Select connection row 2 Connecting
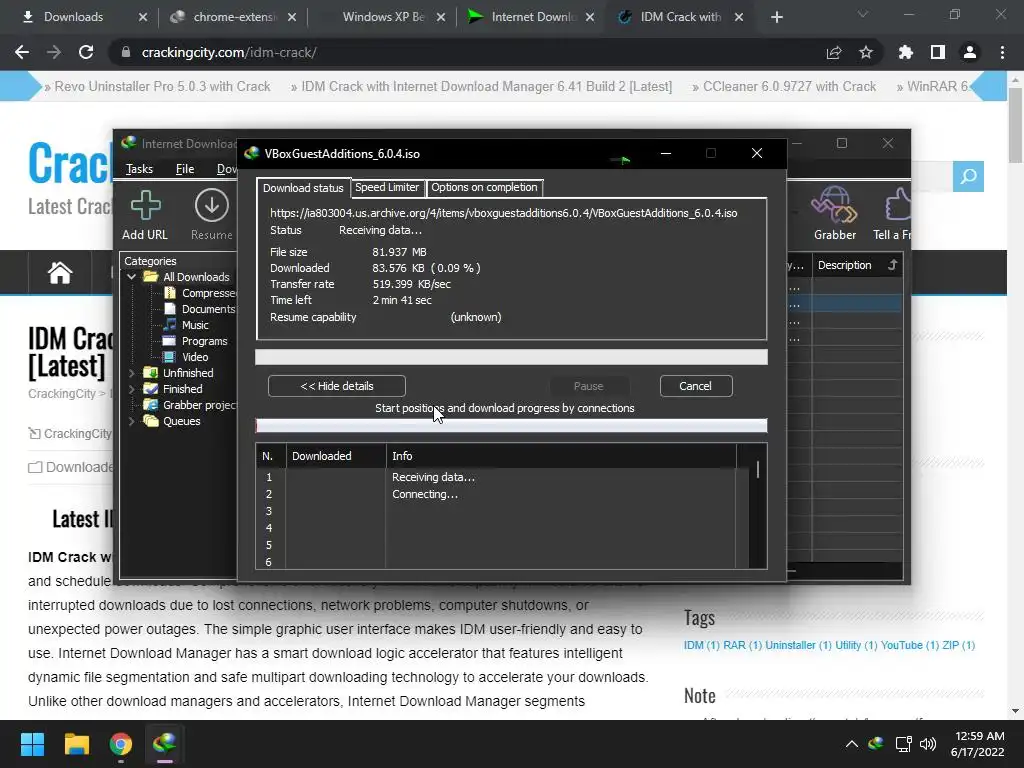 point(496,494)
